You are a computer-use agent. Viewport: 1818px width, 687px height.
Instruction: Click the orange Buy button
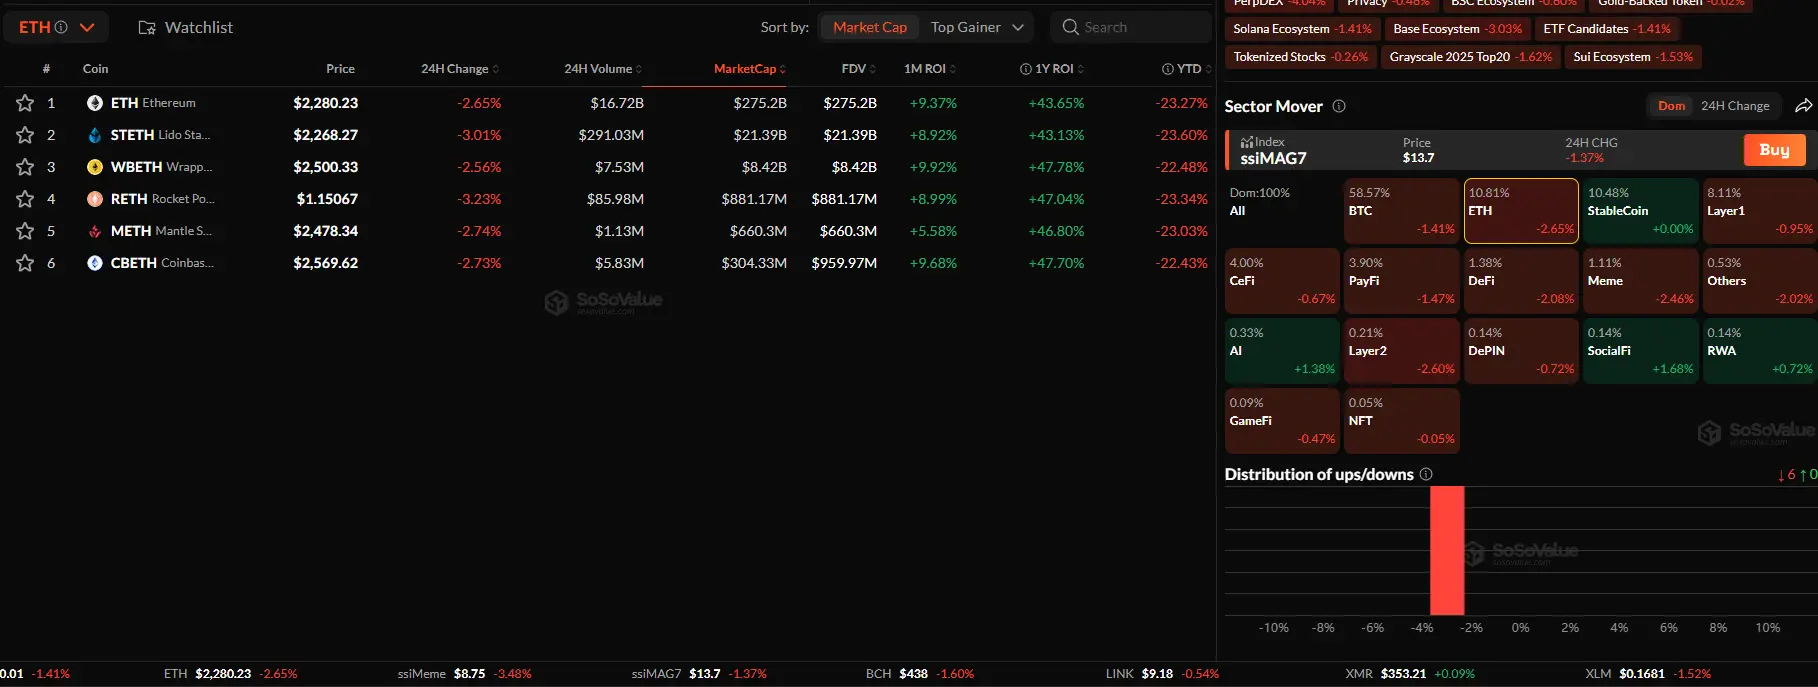tap(1774, 150)
